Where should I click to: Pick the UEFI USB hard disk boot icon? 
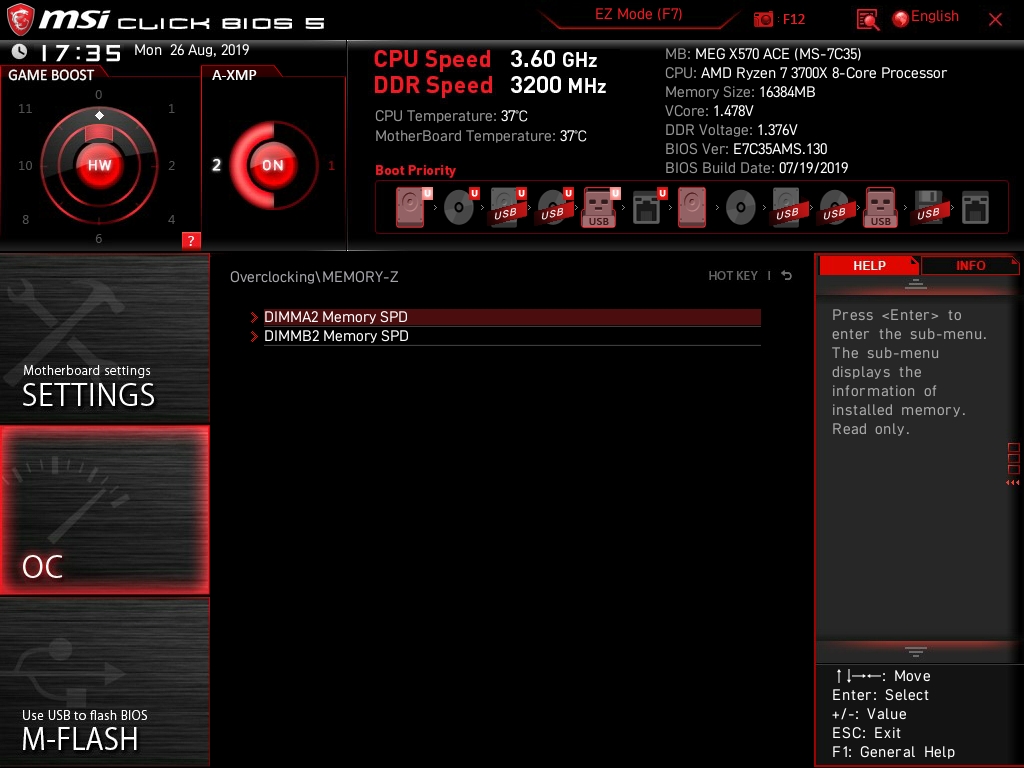point(507,207)
